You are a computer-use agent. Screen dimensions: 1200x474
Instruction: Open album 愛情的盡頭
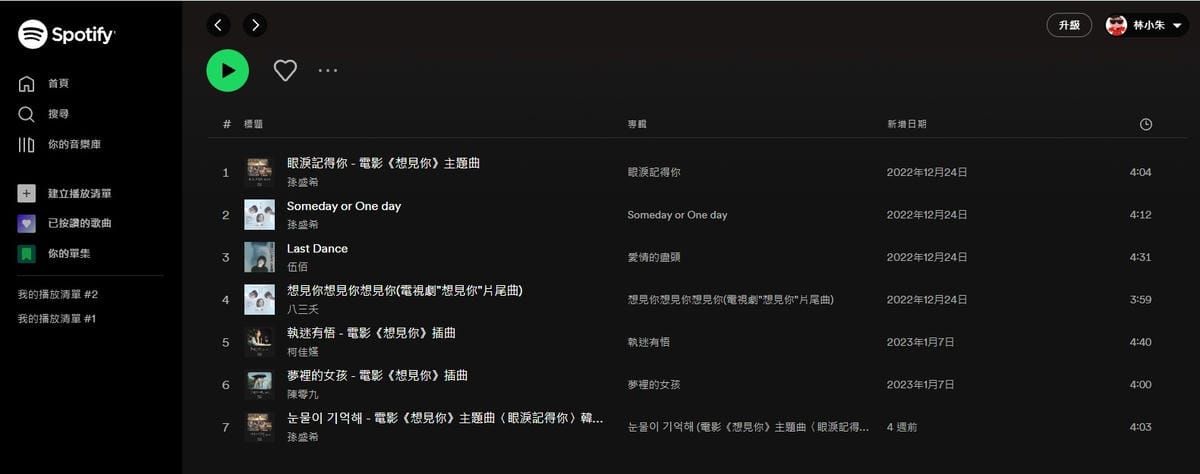pyautogui.click(x=653, y=257)
